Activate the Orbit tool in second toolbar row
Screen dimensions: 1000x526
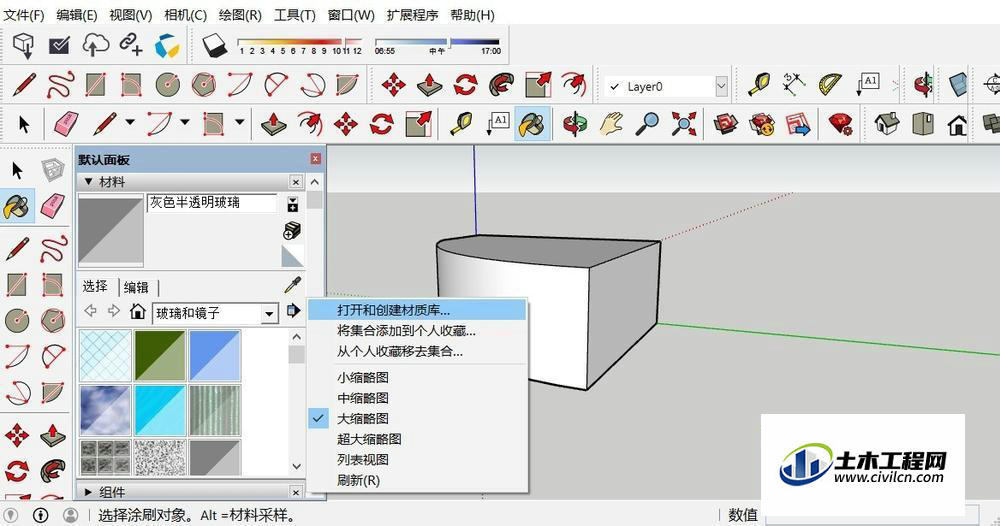pyautogui.click(x=575, y=123)
